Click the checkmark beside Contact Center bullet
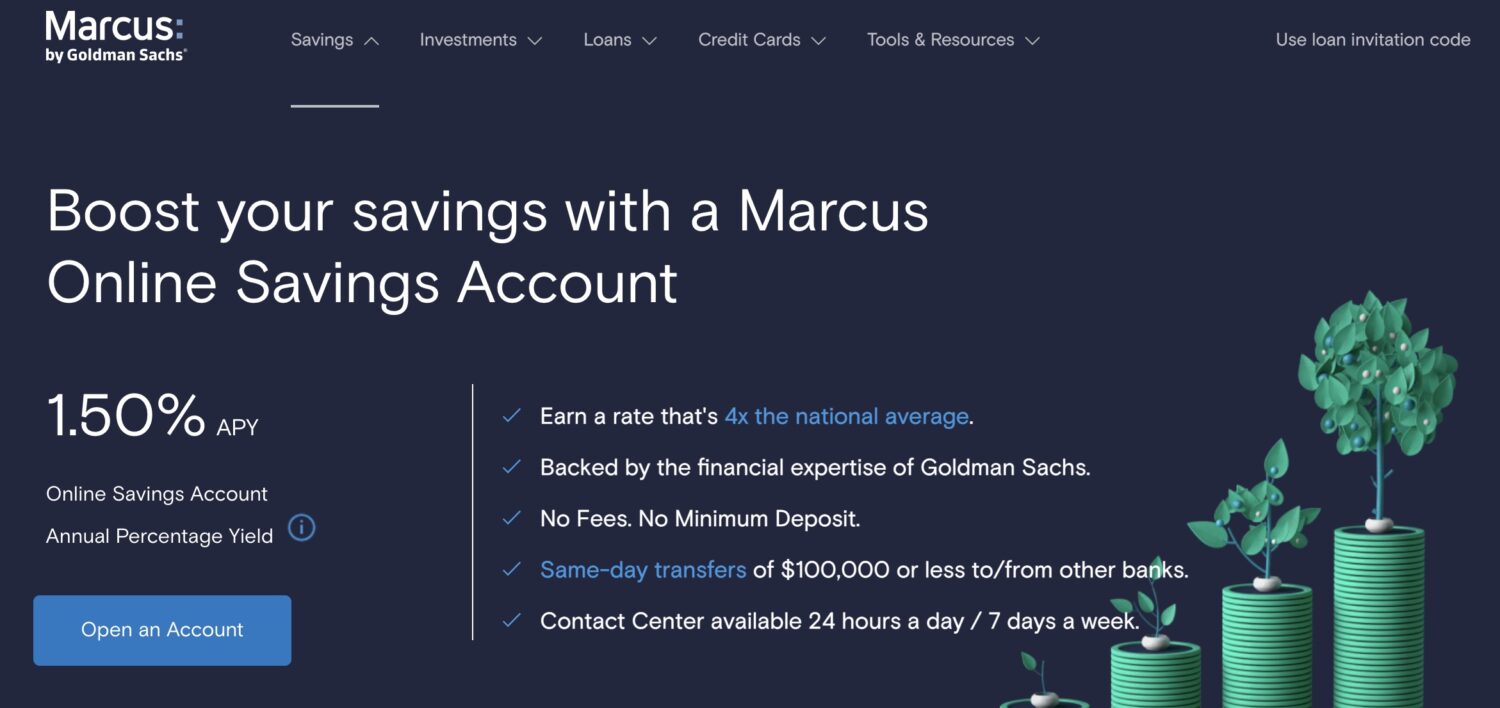Viewport: 1500px width, 708px height. coord(513,620)
